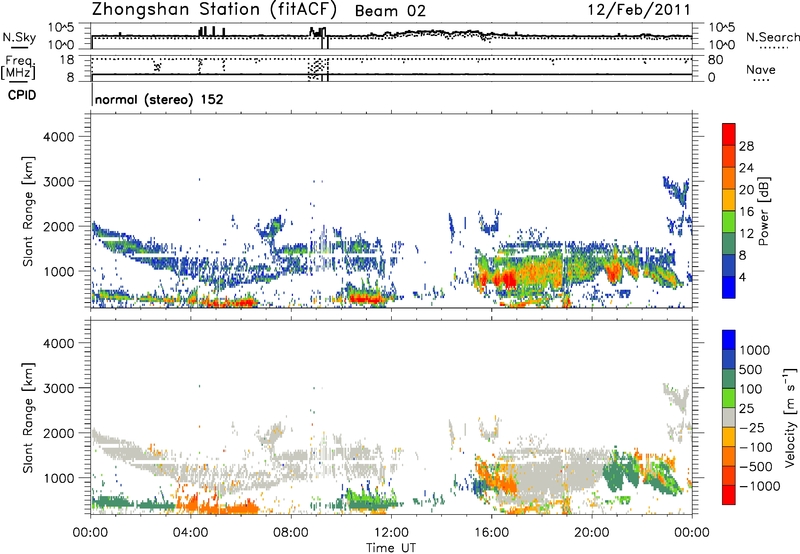Click the "4000" tick of the Power panel

tap(58, 137)
